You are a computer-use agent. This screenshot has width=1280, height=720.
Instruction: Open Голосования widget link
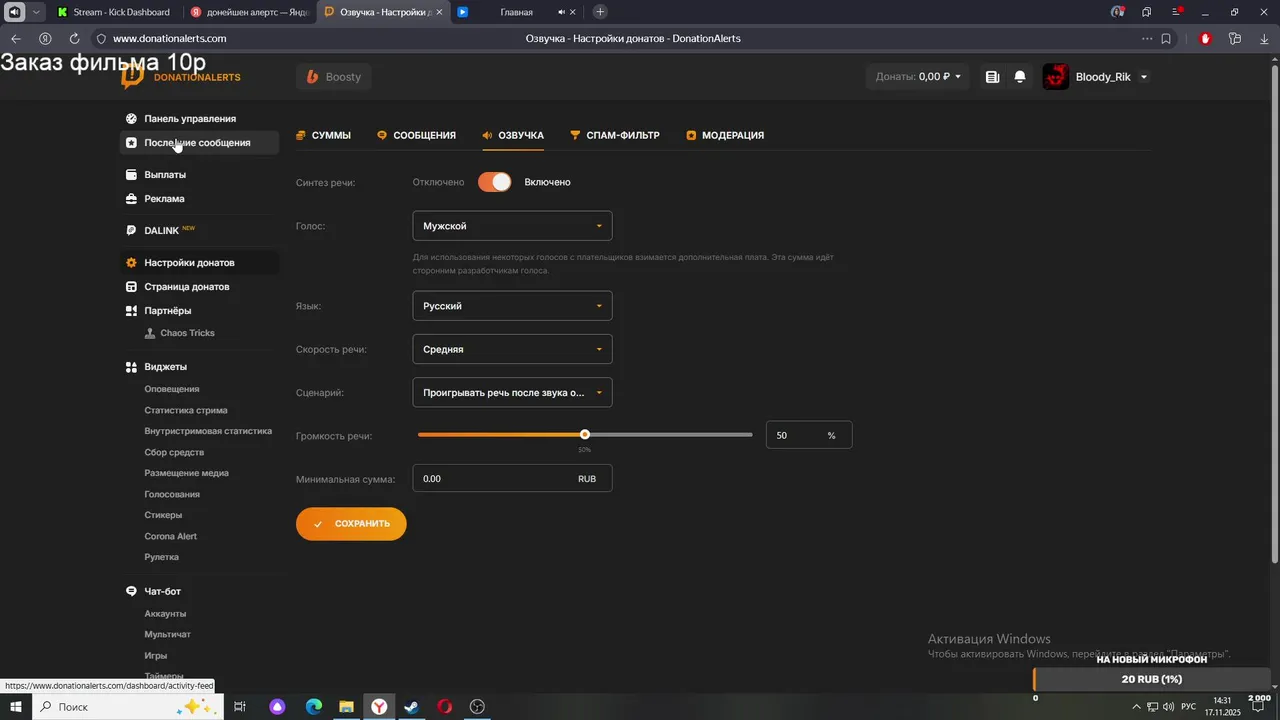pos(172,494)
